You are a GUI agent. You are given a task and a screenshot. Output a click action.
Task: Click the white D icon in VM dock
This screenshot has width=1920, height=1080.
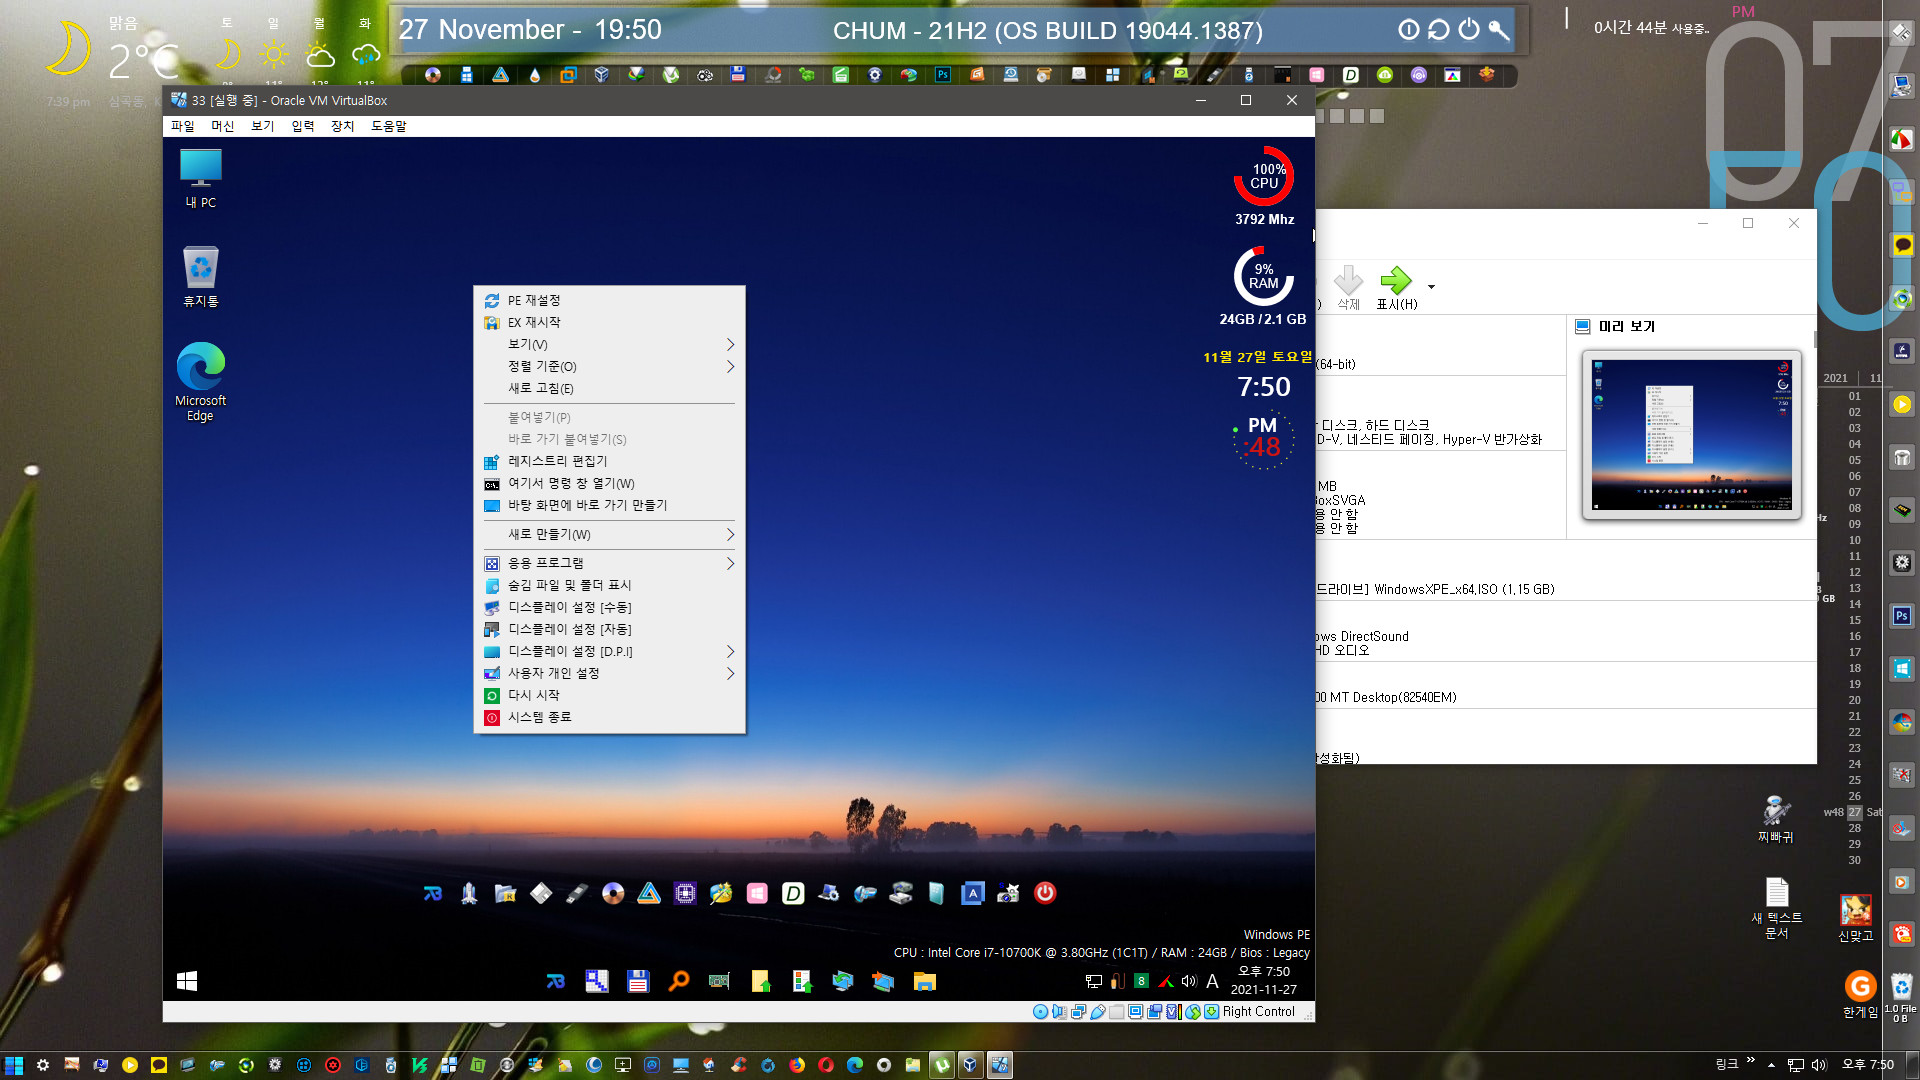click(x=793, y=893)
